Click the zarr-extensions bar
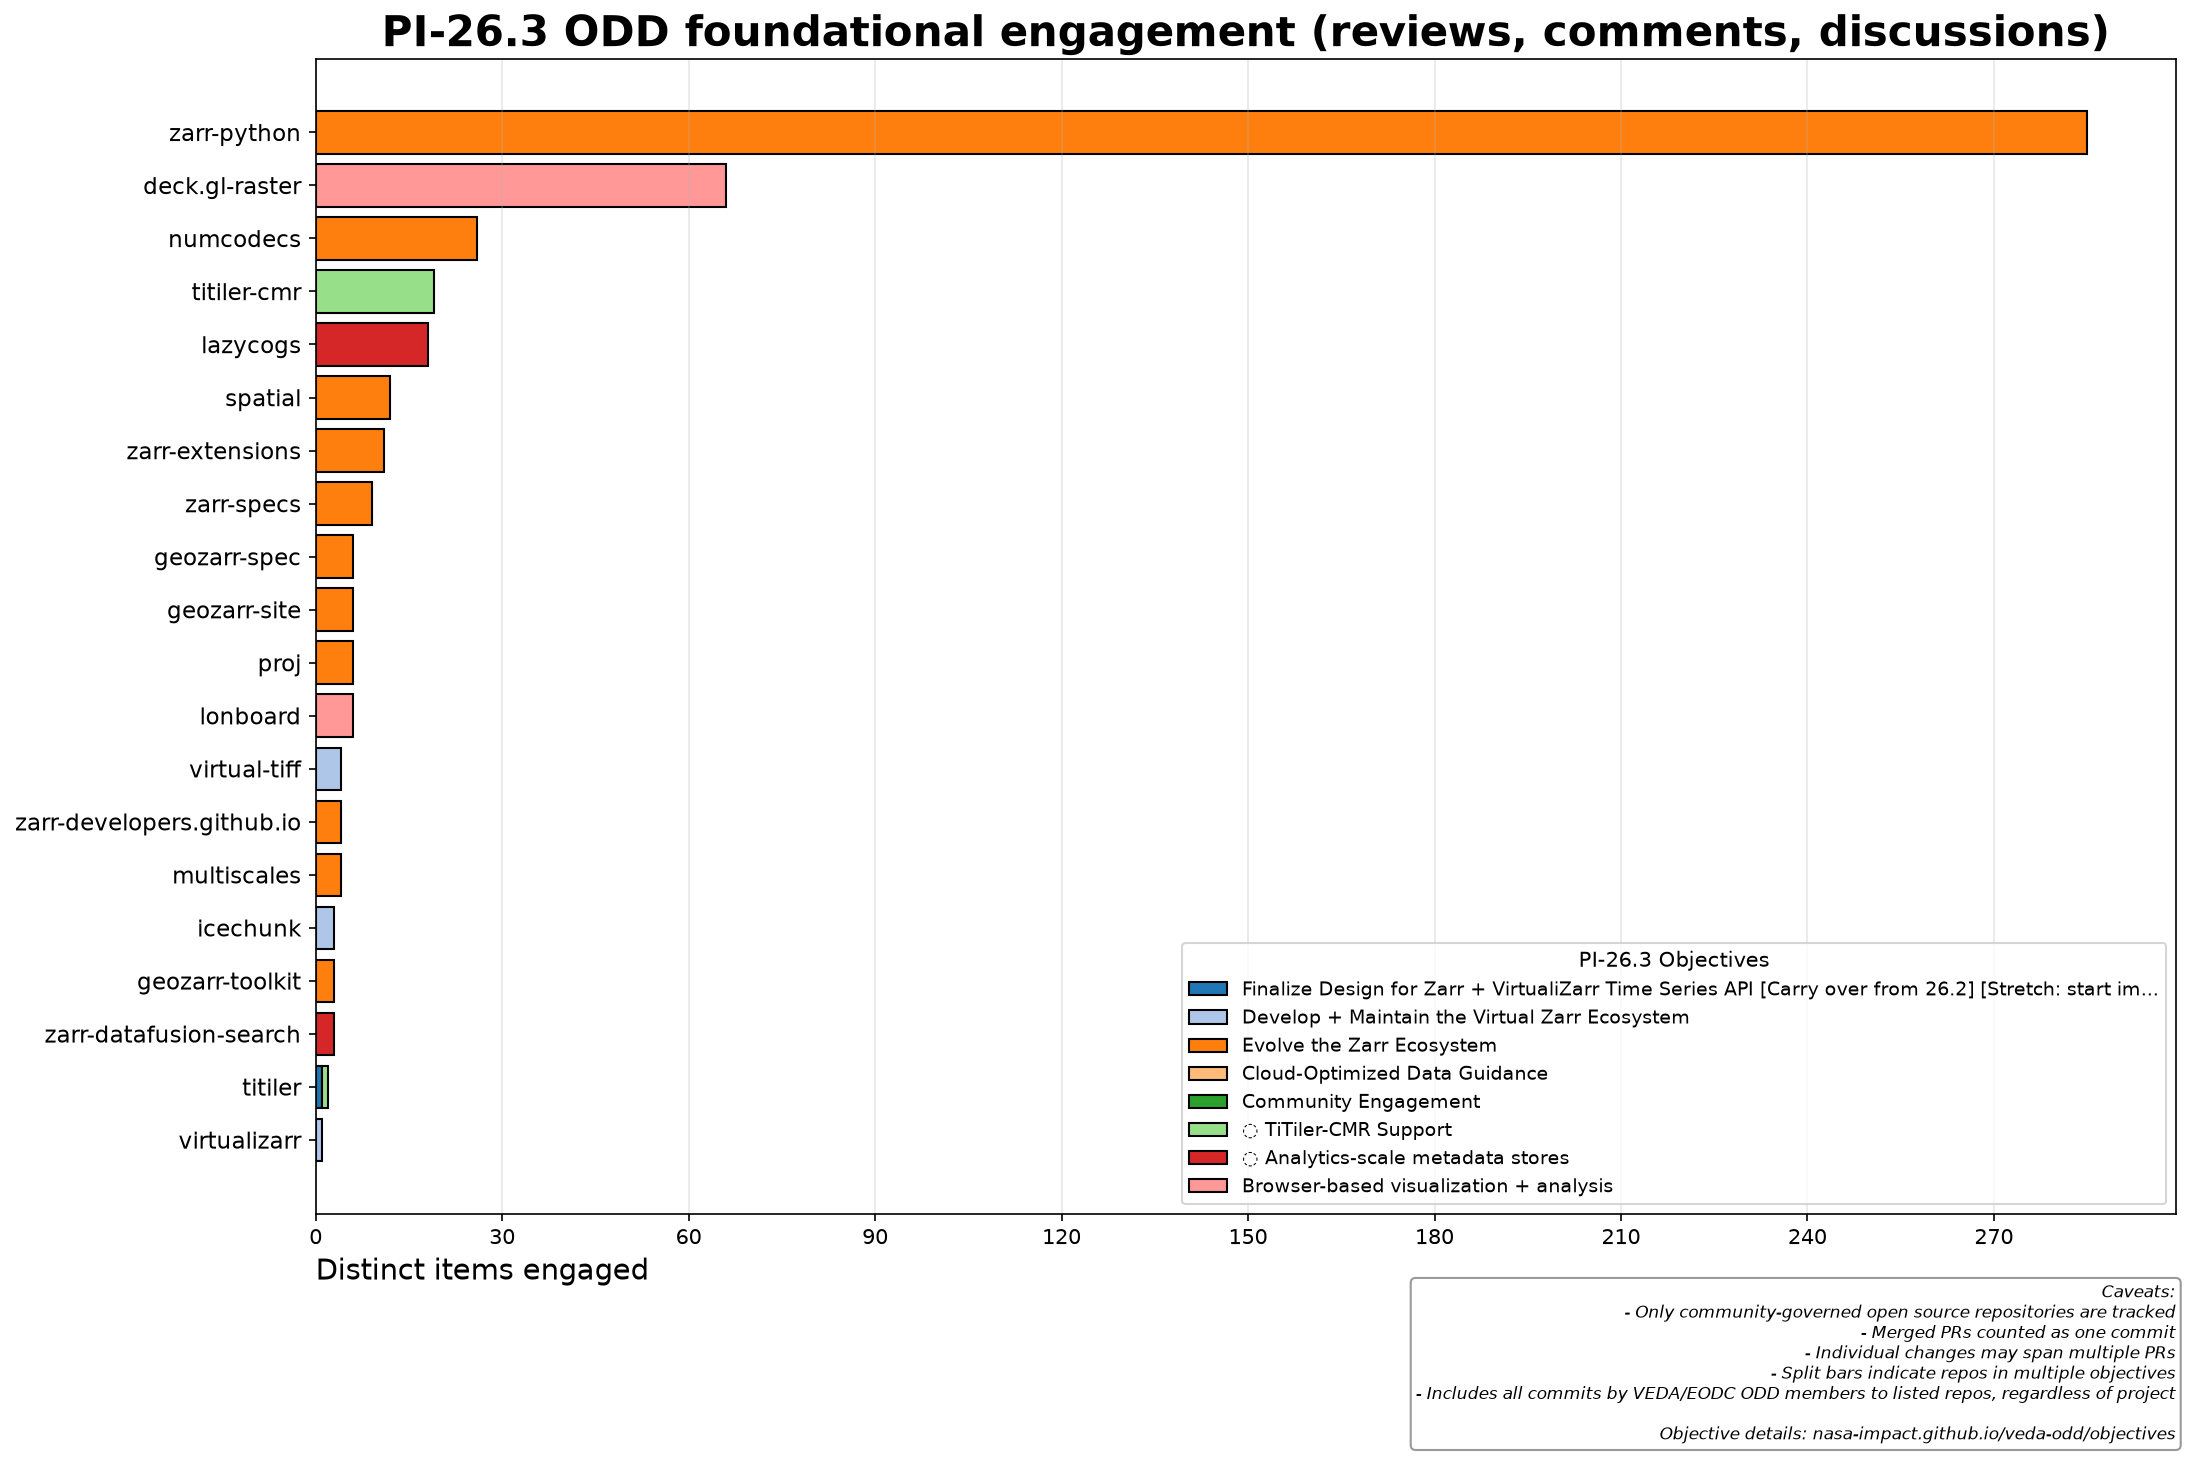The height and width of the screenshot is (1460, 2190). point(350,451)
